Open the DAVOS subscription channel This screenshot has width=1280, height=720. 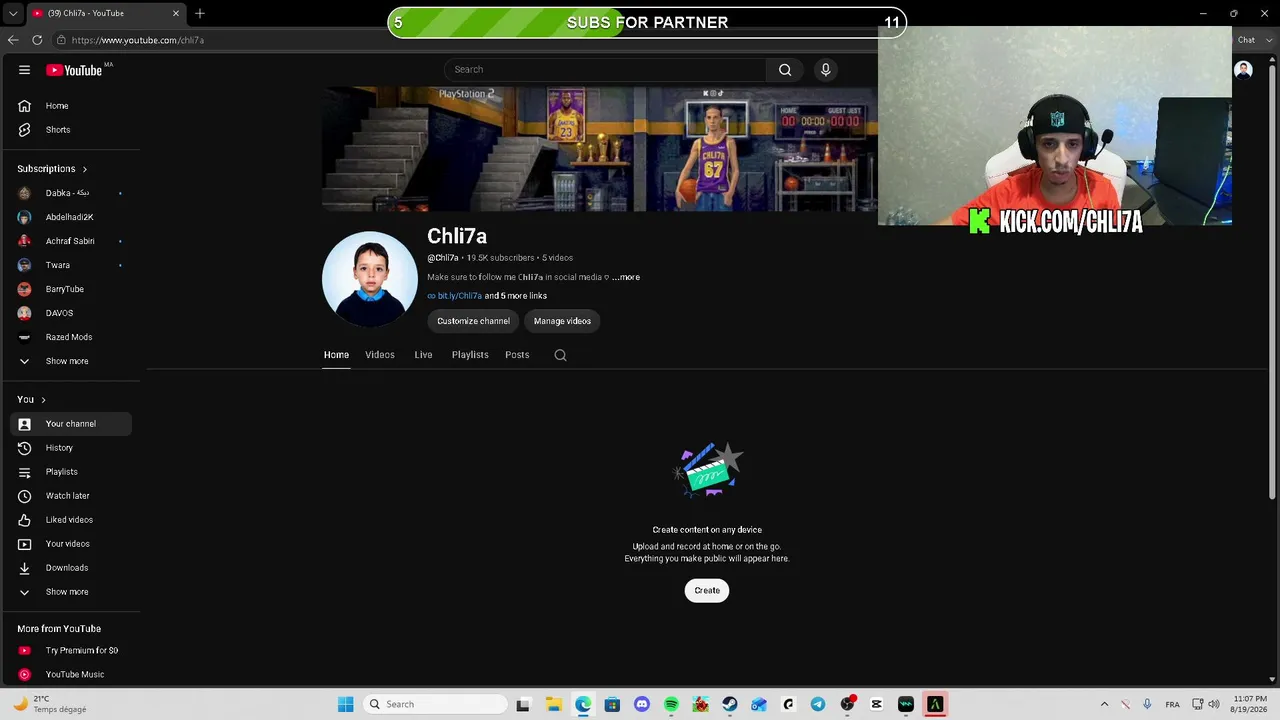pos(70,313)
